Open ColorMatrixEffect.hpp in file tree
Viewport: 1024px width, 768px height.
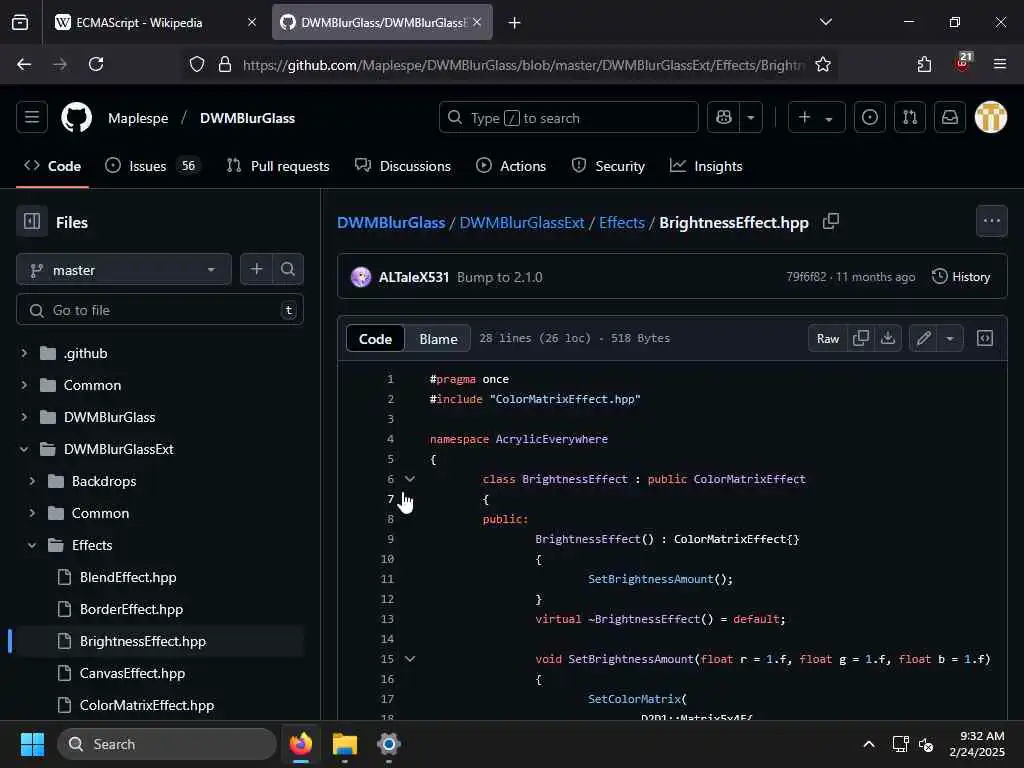pyautogui.click(x=147, y=705)
